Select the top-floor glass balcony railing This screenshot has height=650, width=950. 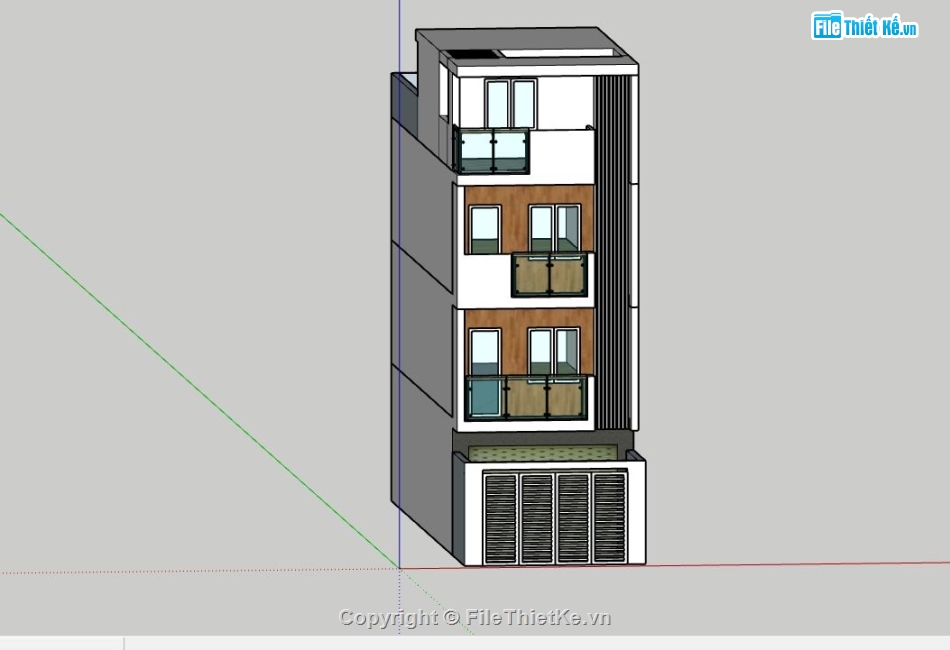492,151
